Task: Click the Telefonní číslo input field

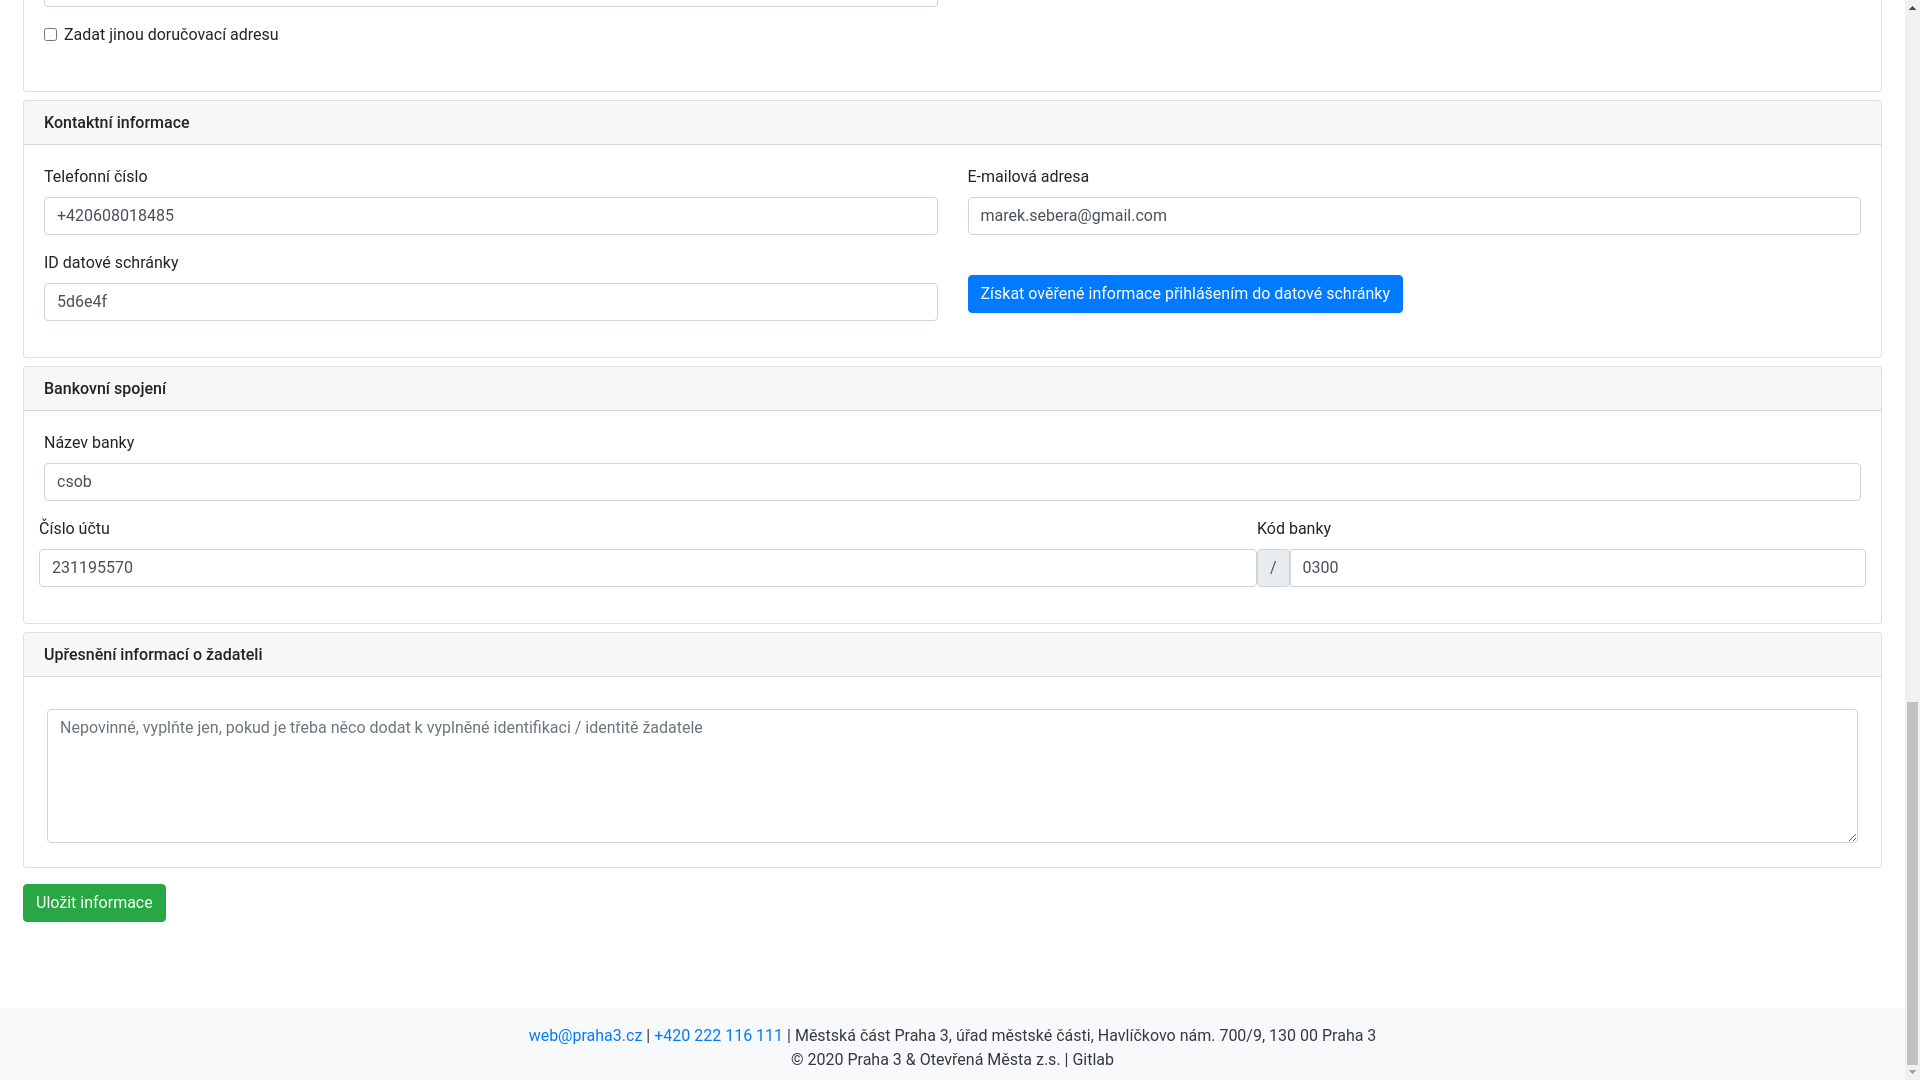Action: pyautogui.click(x=490, y=216)
